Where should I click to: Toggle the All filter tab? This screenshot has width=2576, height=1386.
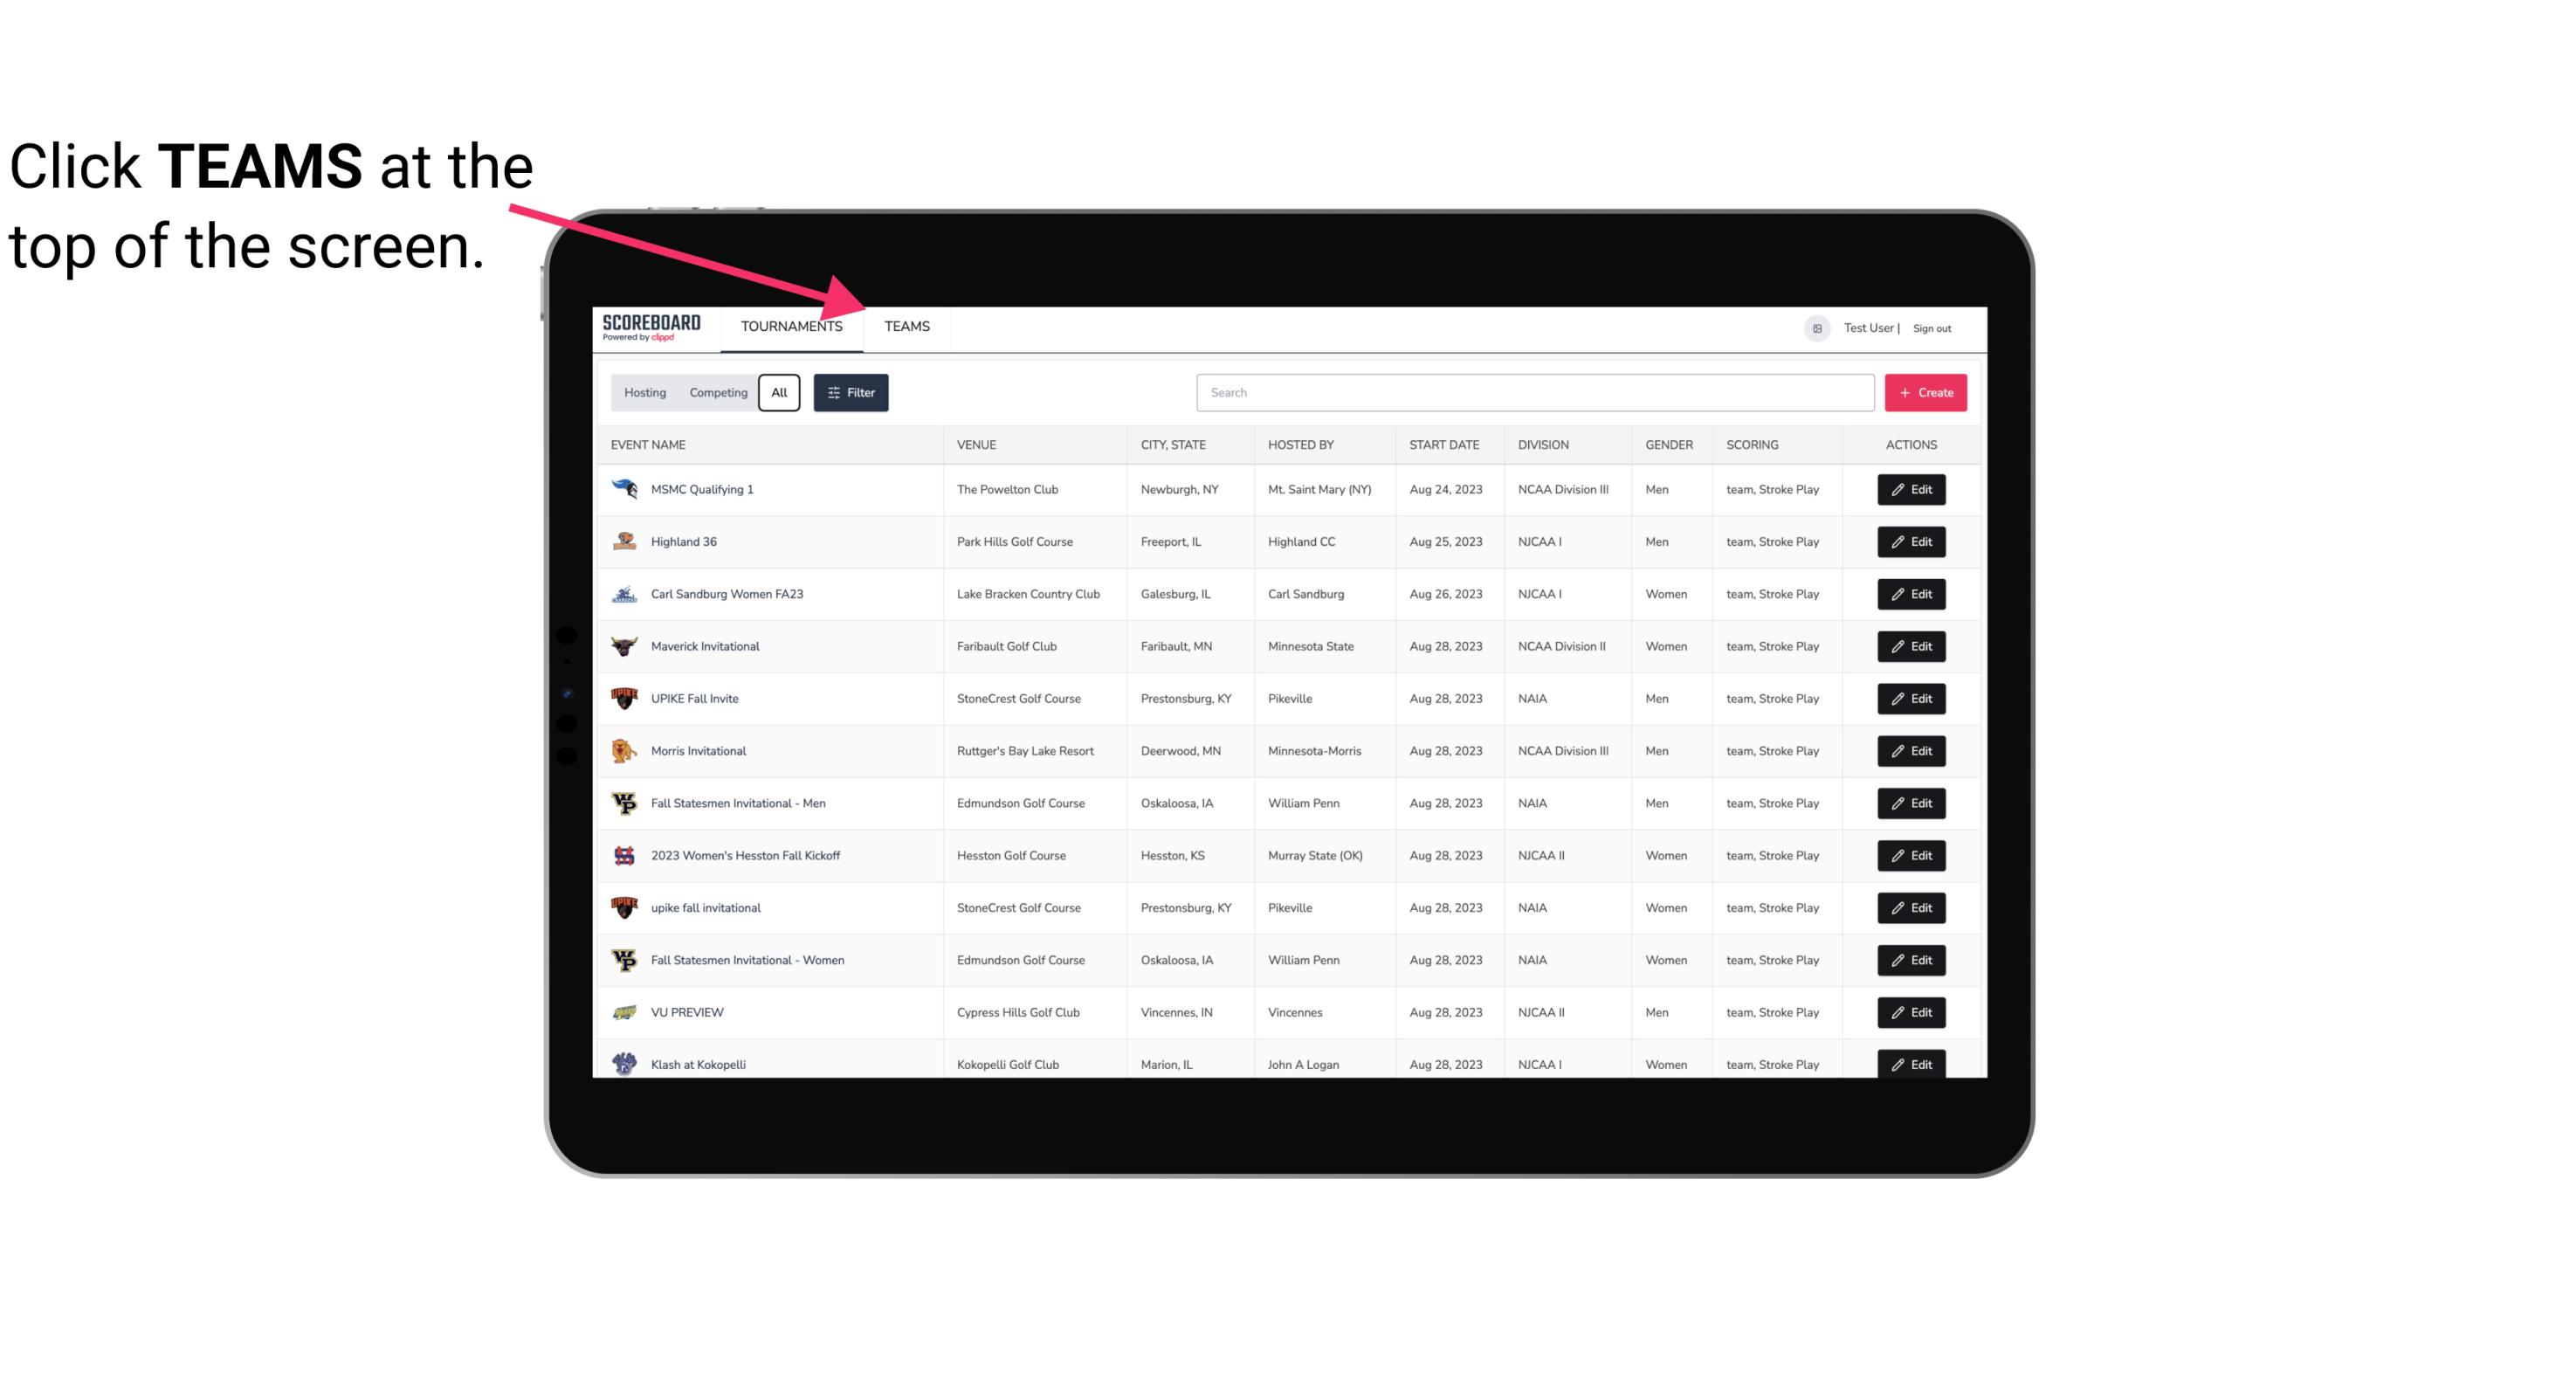[x=780, y=391]
